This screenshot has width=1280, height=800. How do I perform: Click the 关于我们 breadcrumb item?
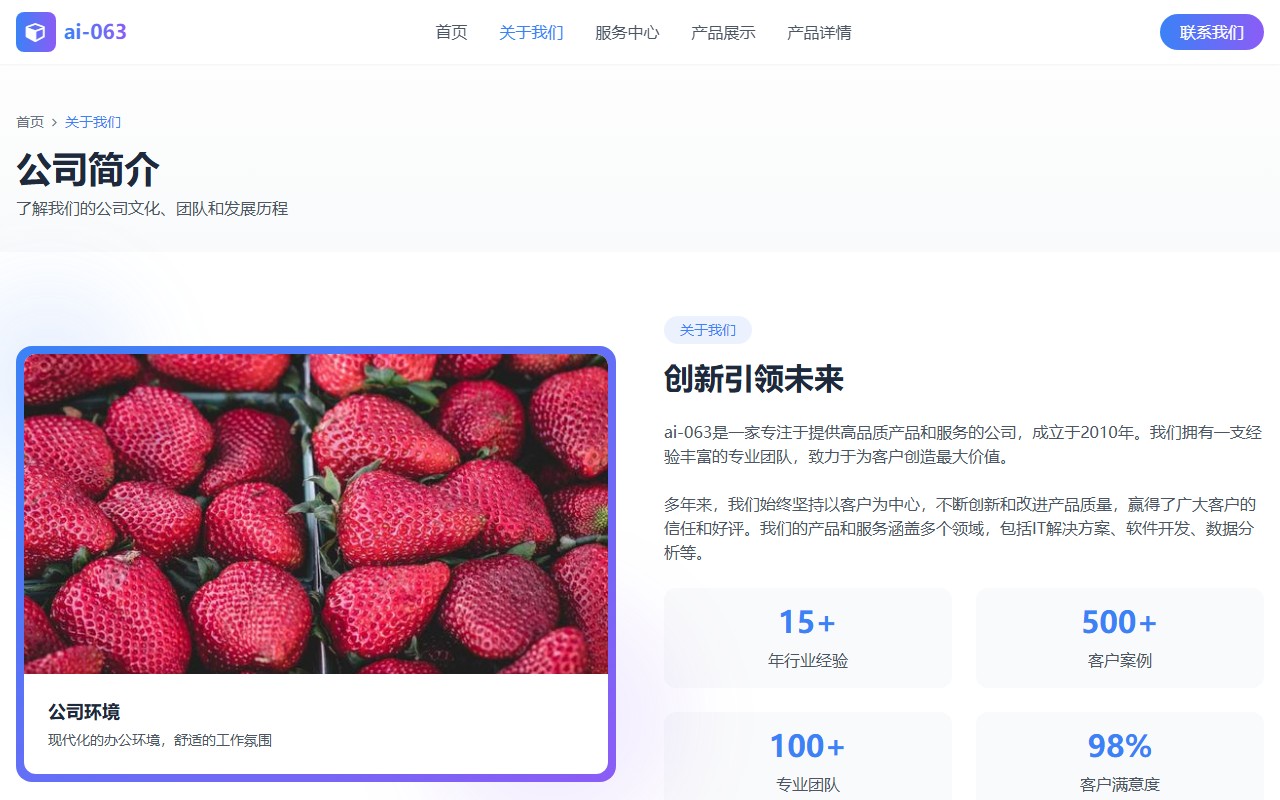(x=93, y=122)
